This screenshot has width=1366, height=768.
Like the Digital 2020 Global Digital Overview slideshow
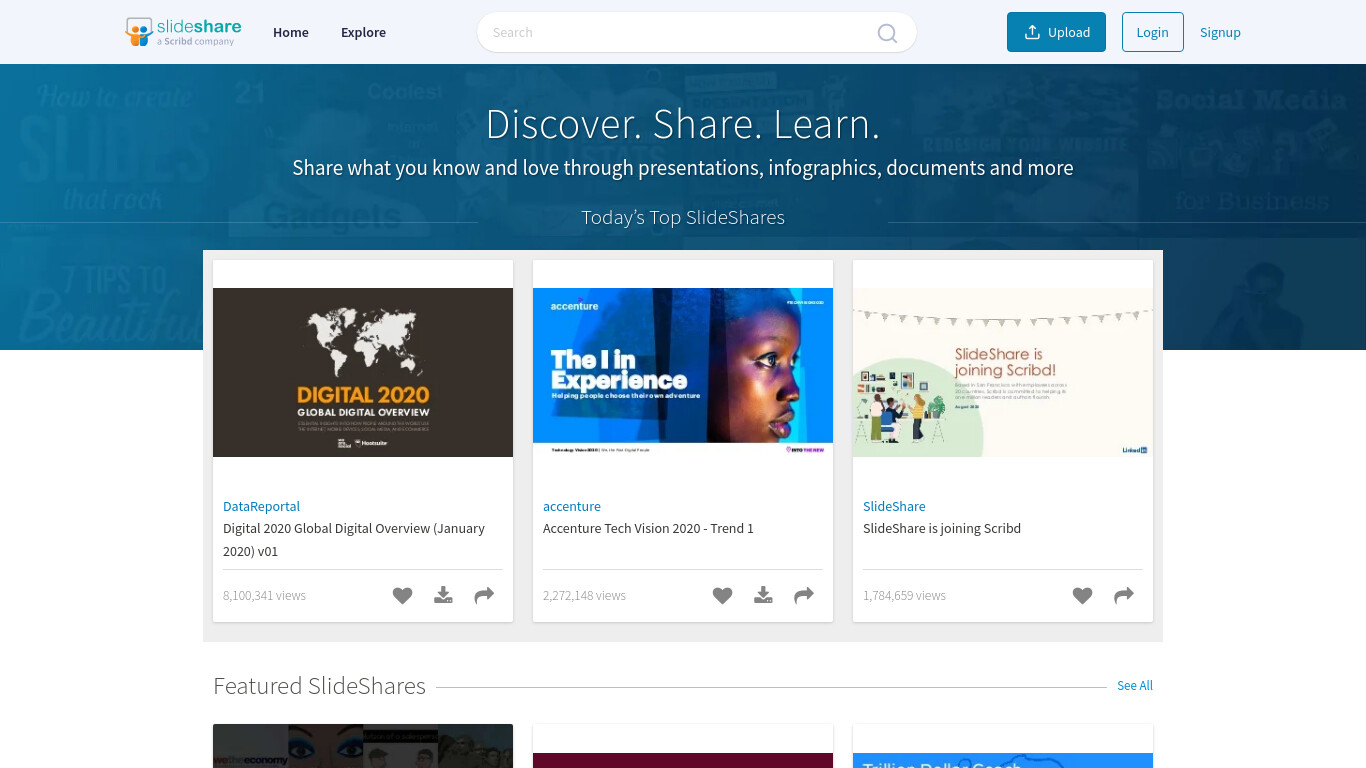click(402, 595)
